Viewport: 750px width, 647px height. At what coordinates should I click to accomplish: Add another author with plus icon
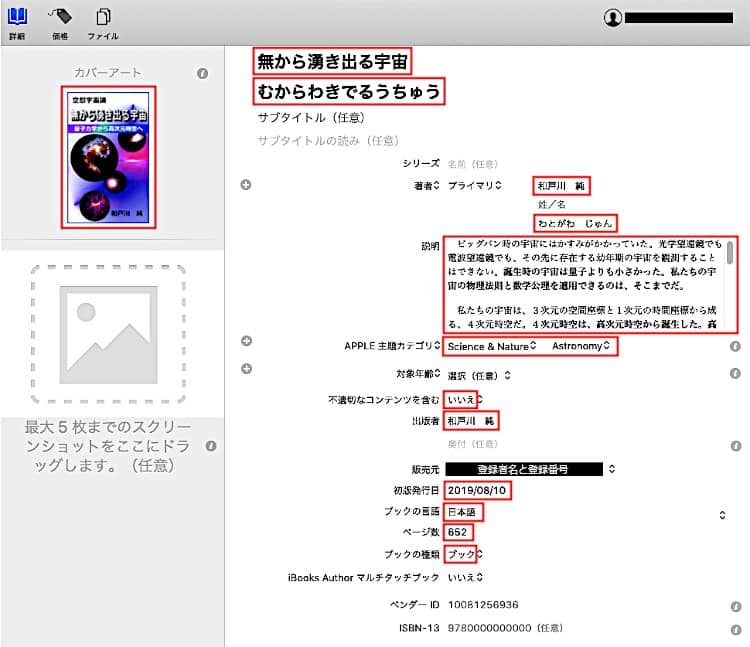[x=246, y=185]
